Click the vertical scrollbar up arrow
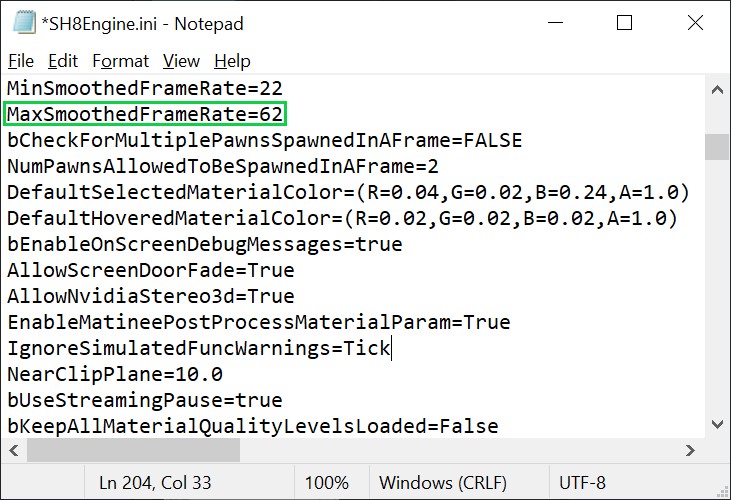This screenshot has width=731, height=500. (717, 90)
